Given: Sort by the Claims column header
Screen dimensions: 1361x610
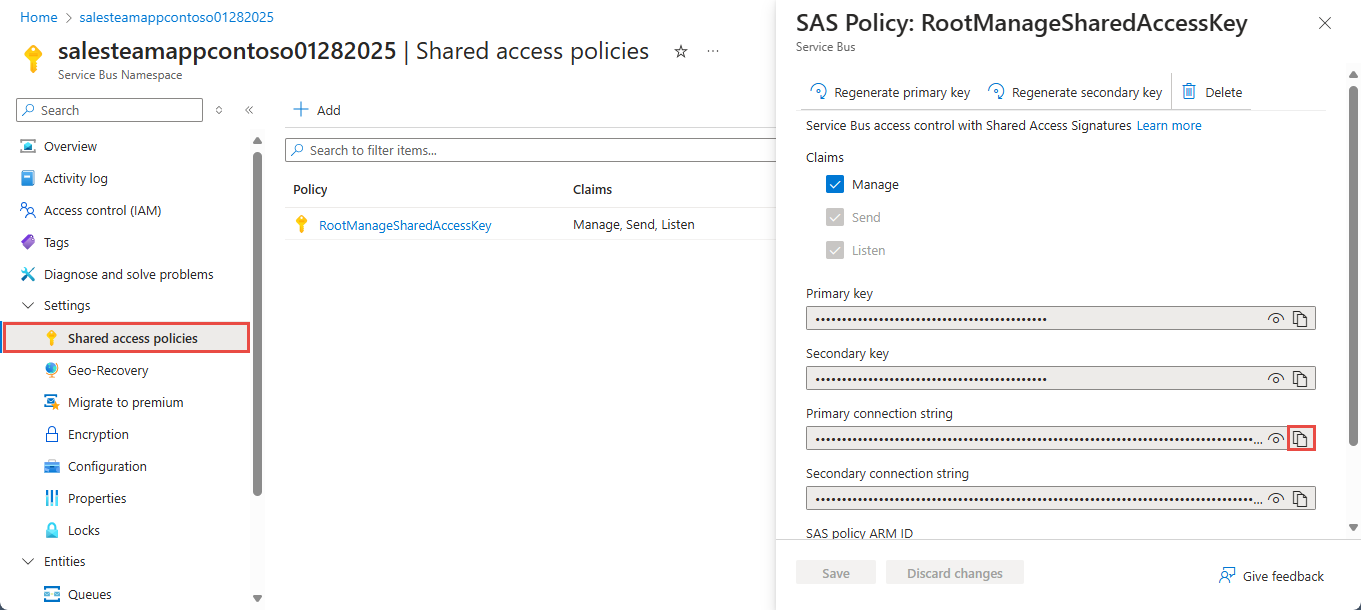Looking at the screenshot, I should pos(592,189).
